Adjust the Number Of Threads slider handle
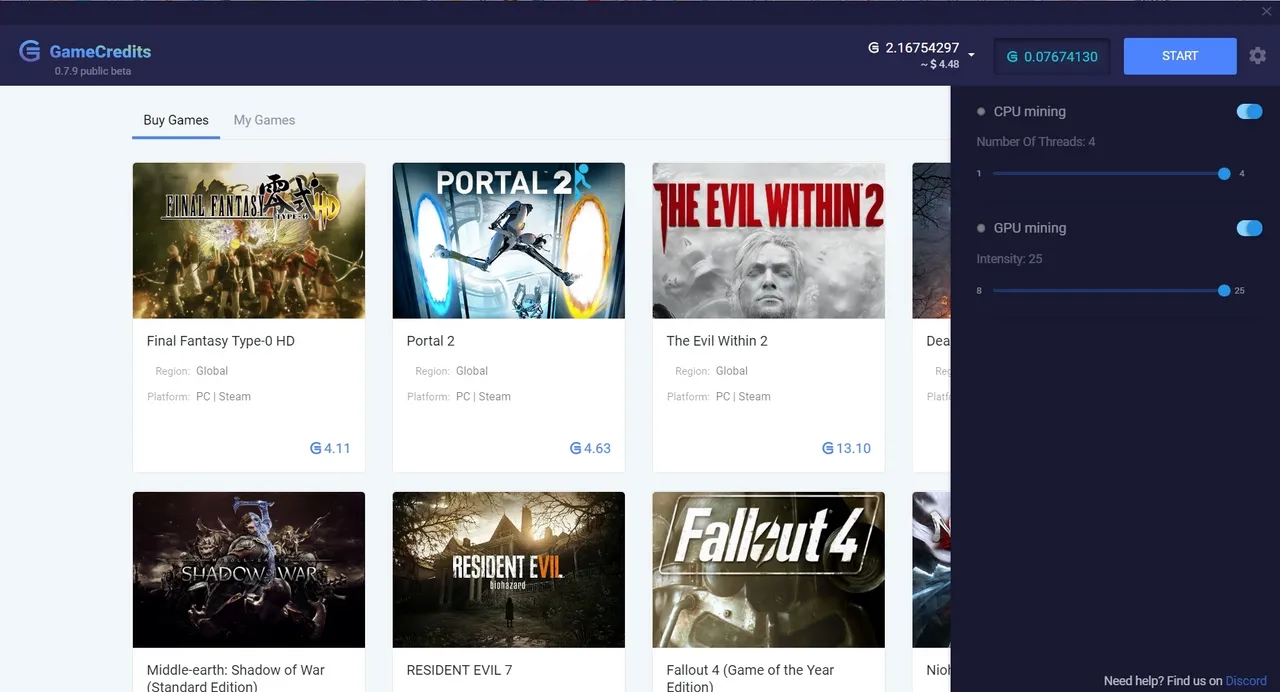Image resolution: width=1280 pixels, height=692 pixels. point(1224,174)
